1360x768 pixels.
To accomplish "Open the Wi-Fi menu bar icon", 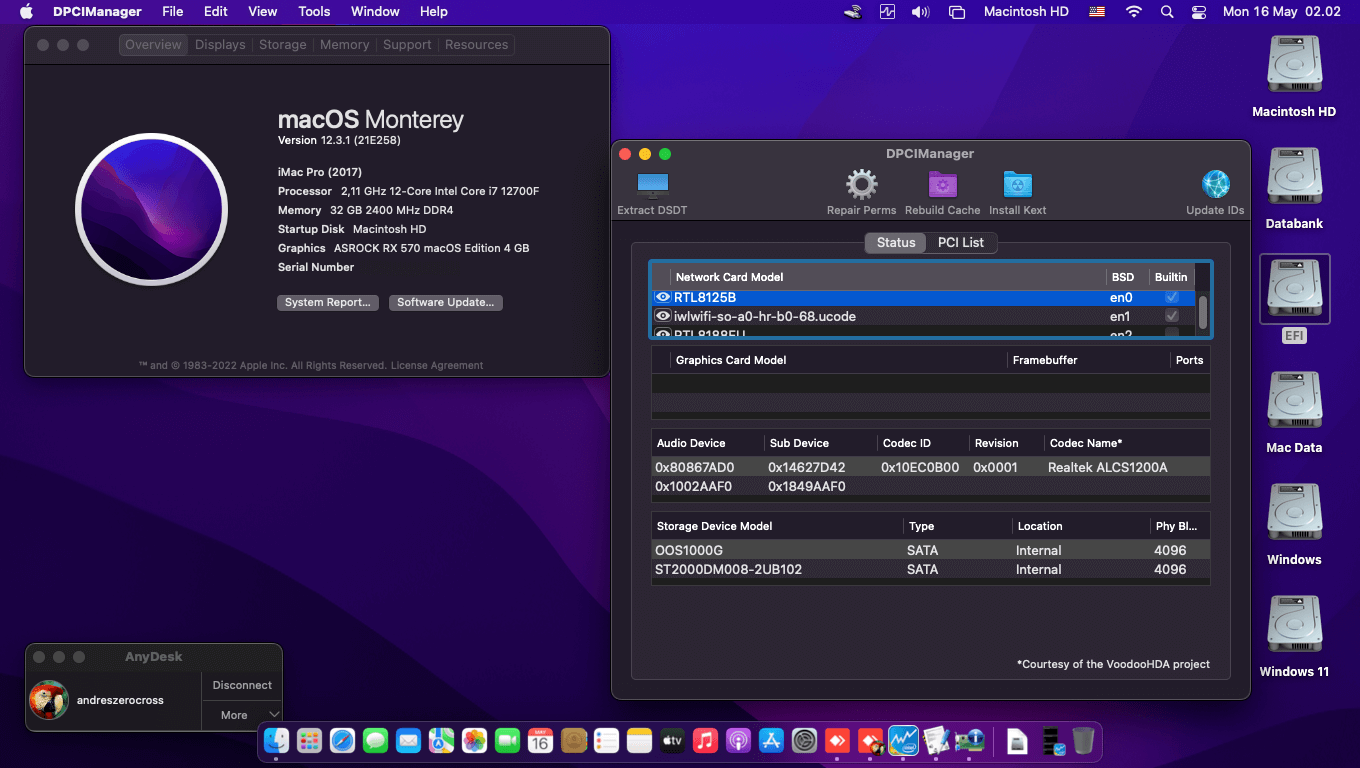I will 1133,12.
